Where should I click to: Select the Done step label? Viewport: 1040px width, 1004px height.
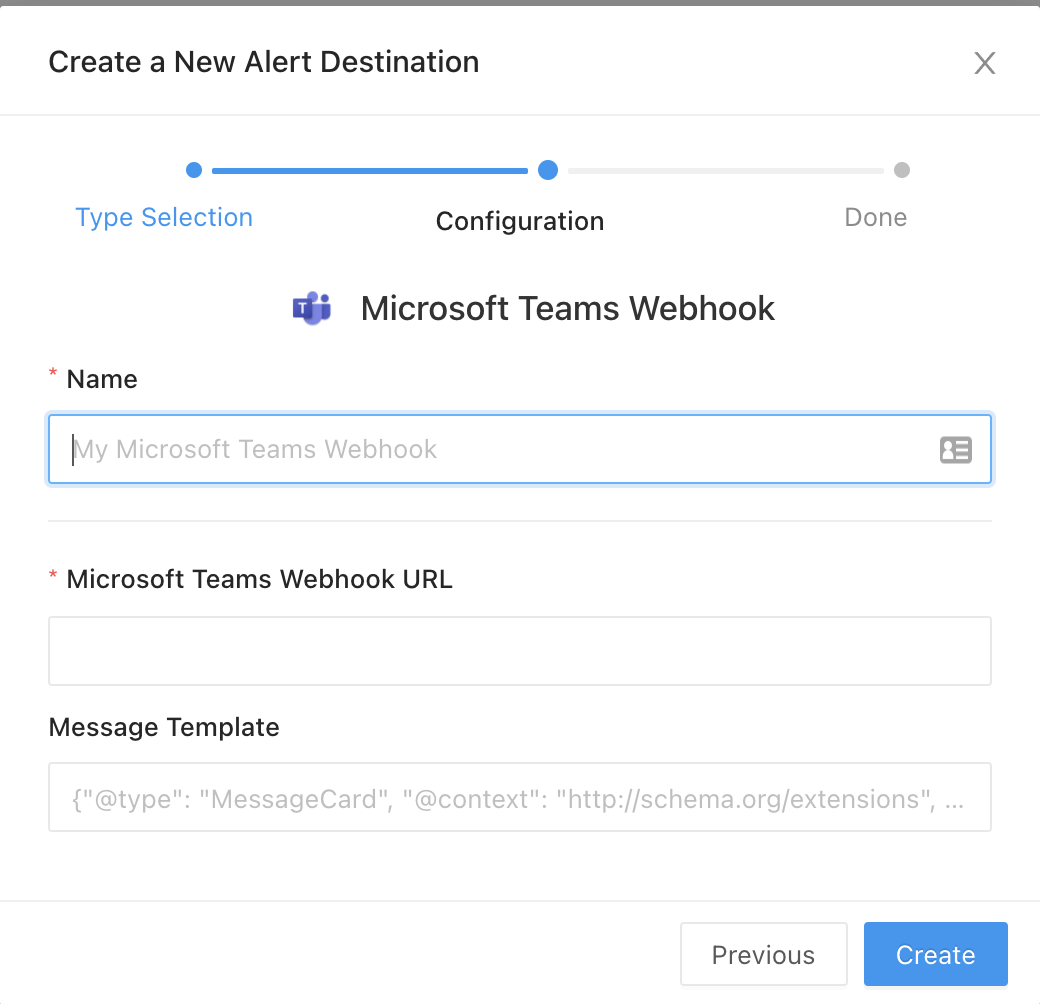point(876,218)
